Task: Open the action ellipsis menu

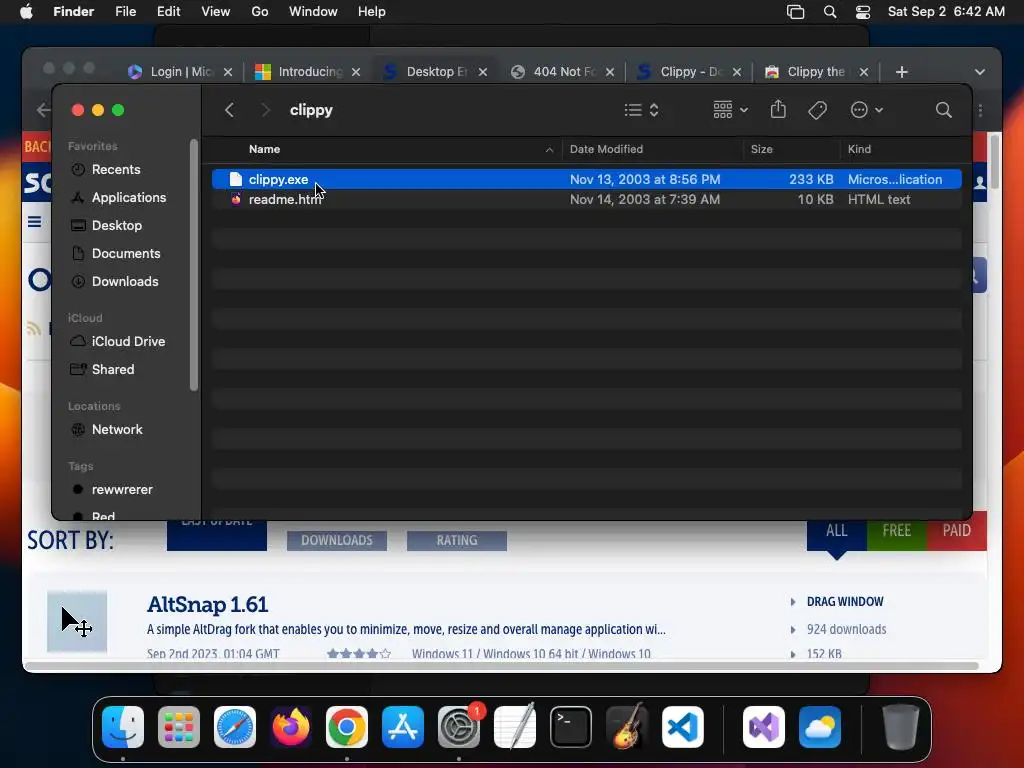Action: click(867, 110)
